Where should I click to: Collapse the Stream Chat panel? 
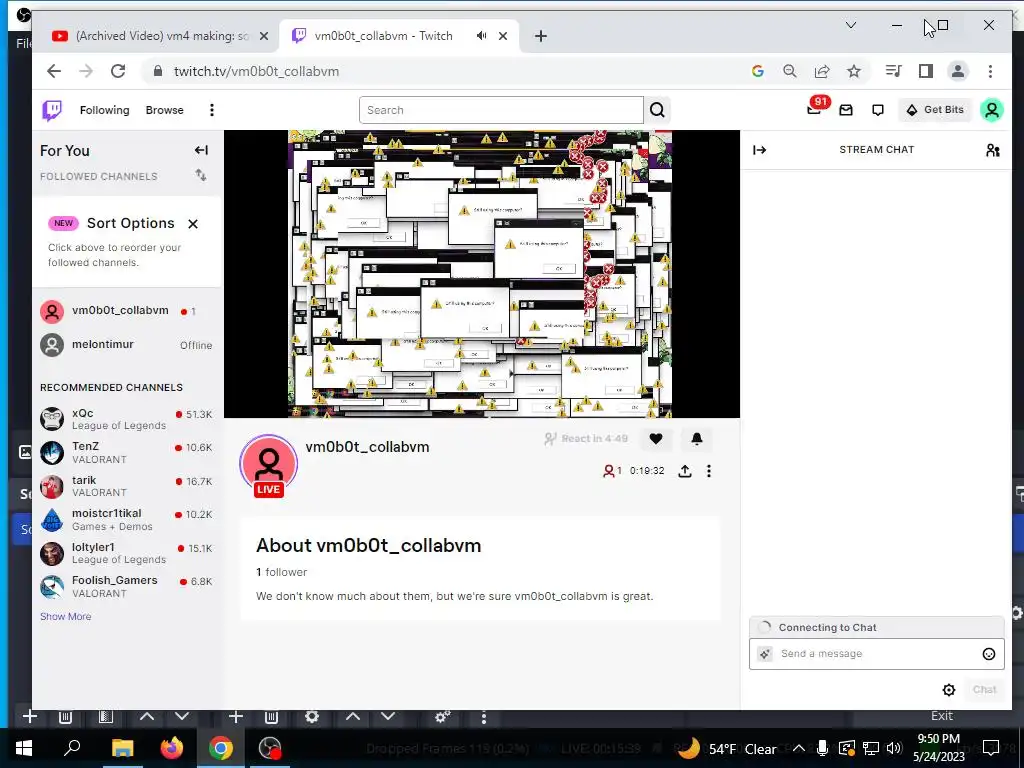click(760, 150)
